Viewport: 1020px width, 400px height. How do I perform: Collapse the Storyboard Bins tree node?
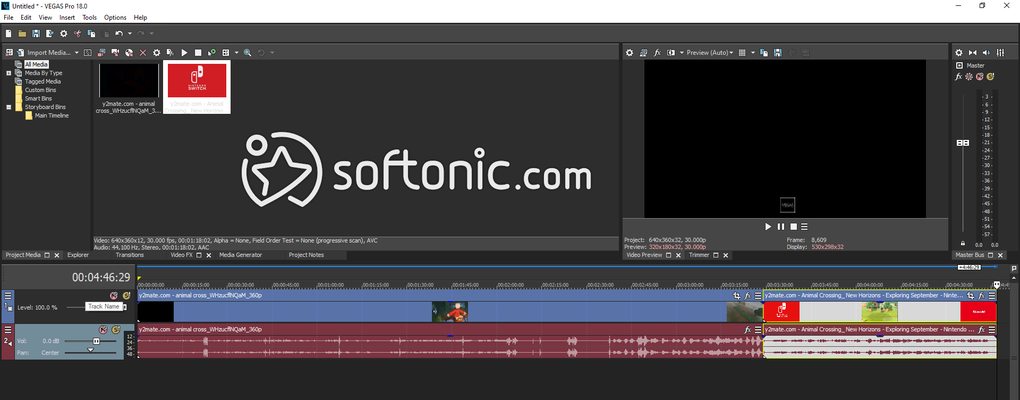(x=9, y=107)
